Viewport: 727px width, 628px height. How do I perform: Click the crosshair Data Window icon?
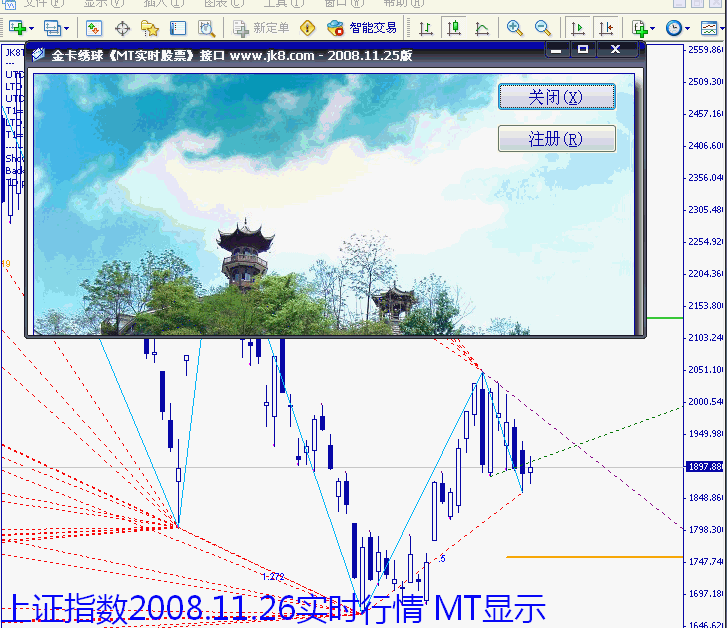122,28
